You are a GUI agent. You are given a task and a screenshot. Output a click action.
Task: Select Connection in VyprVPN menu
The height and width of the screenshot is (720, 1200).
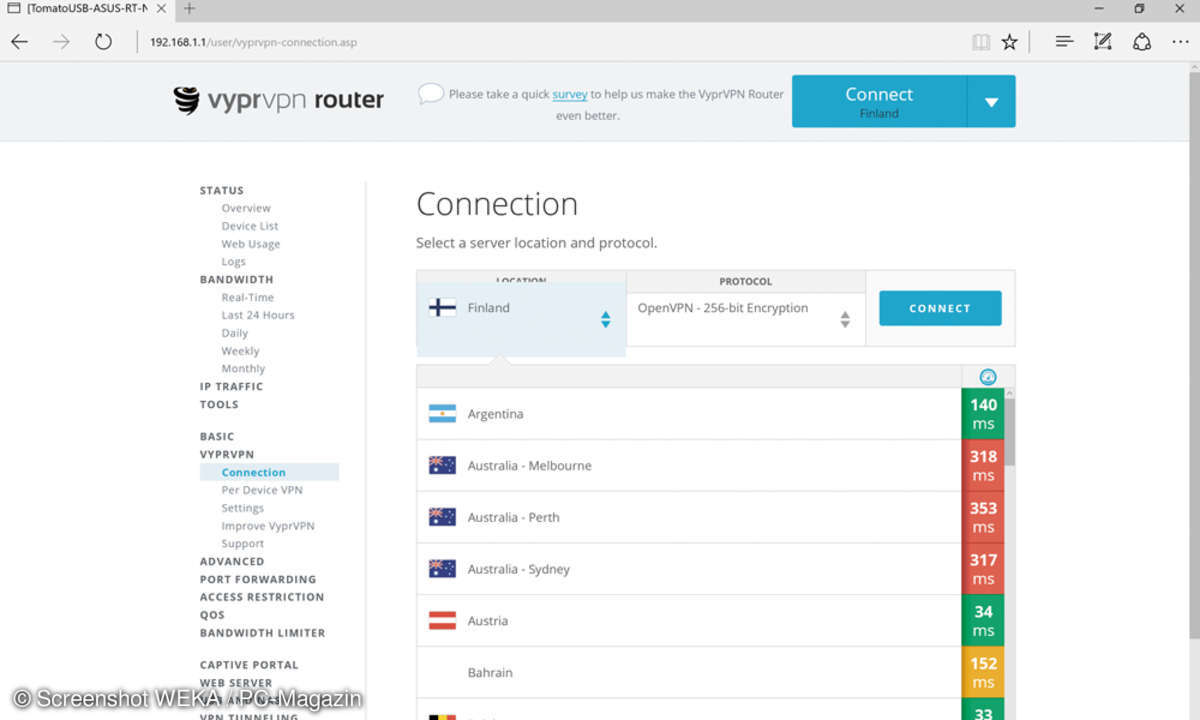[268, 472]
